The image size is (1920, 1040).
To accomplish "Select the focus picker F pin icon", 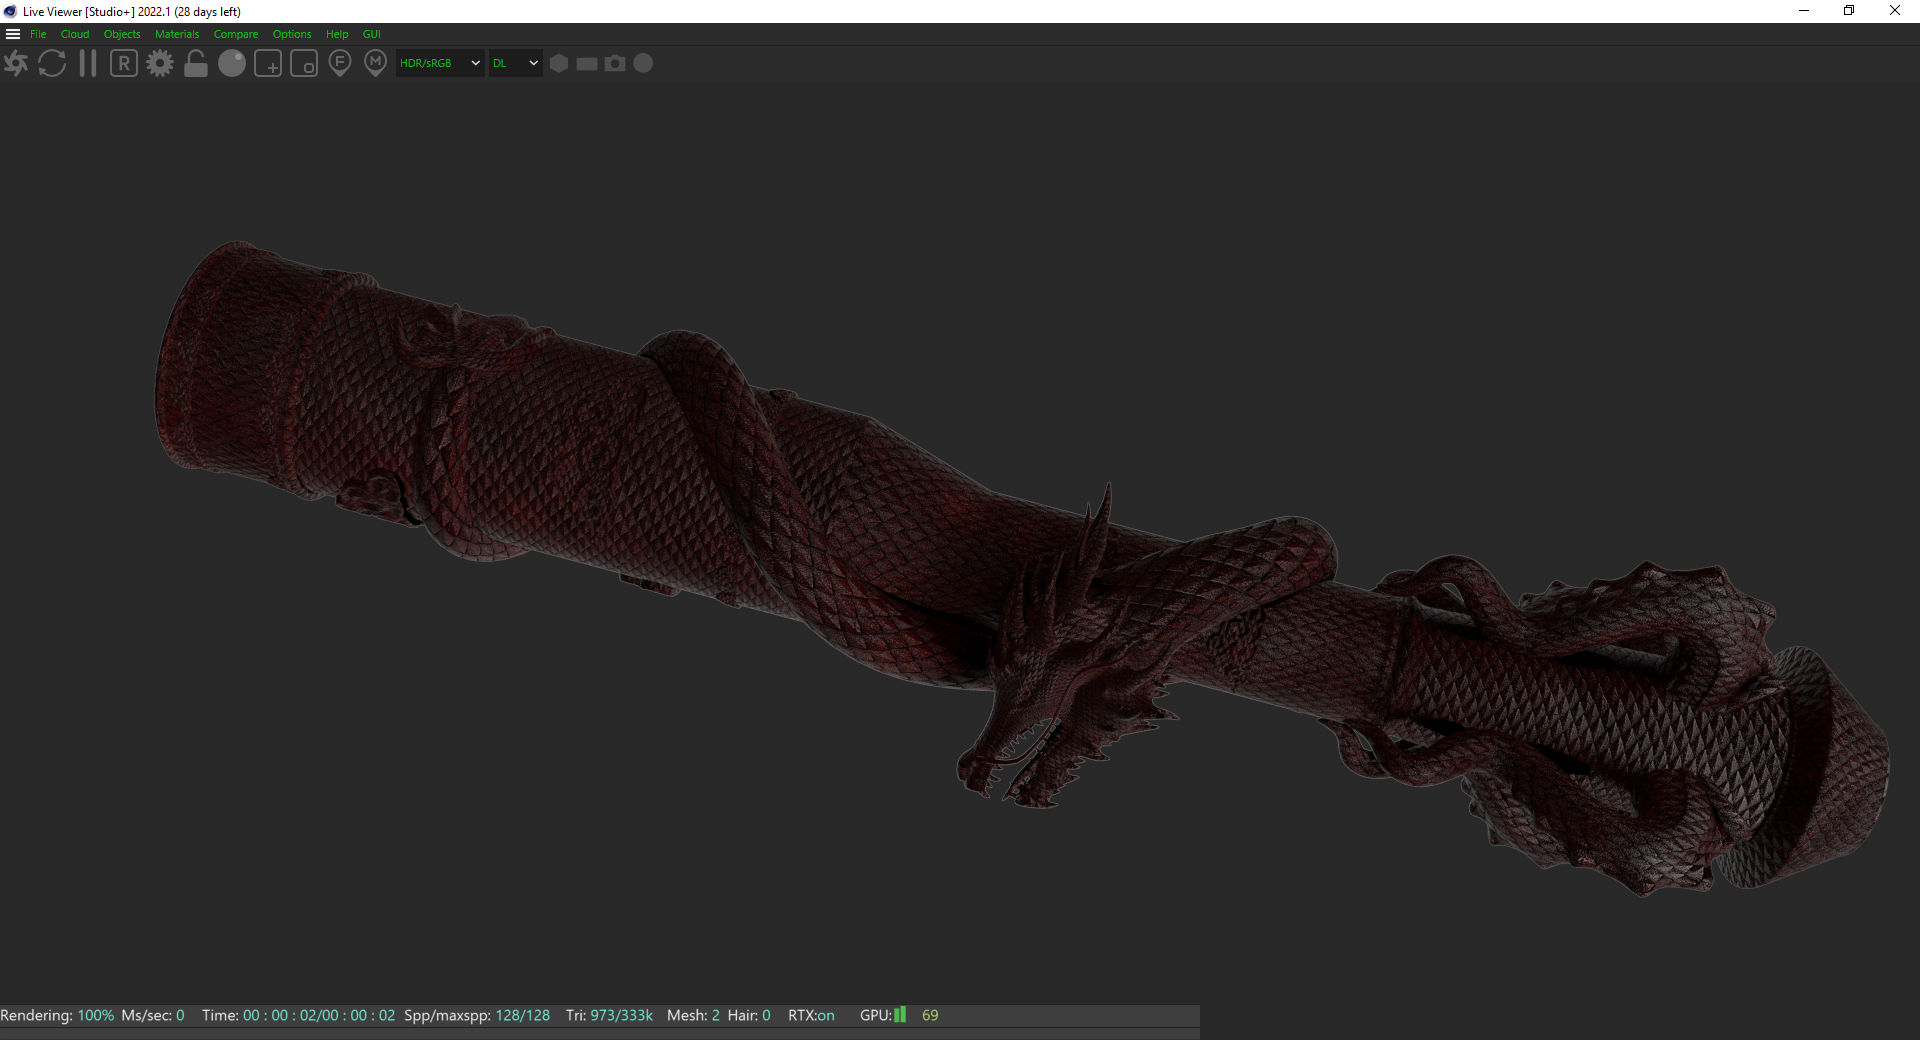I will tap(340, 64).
